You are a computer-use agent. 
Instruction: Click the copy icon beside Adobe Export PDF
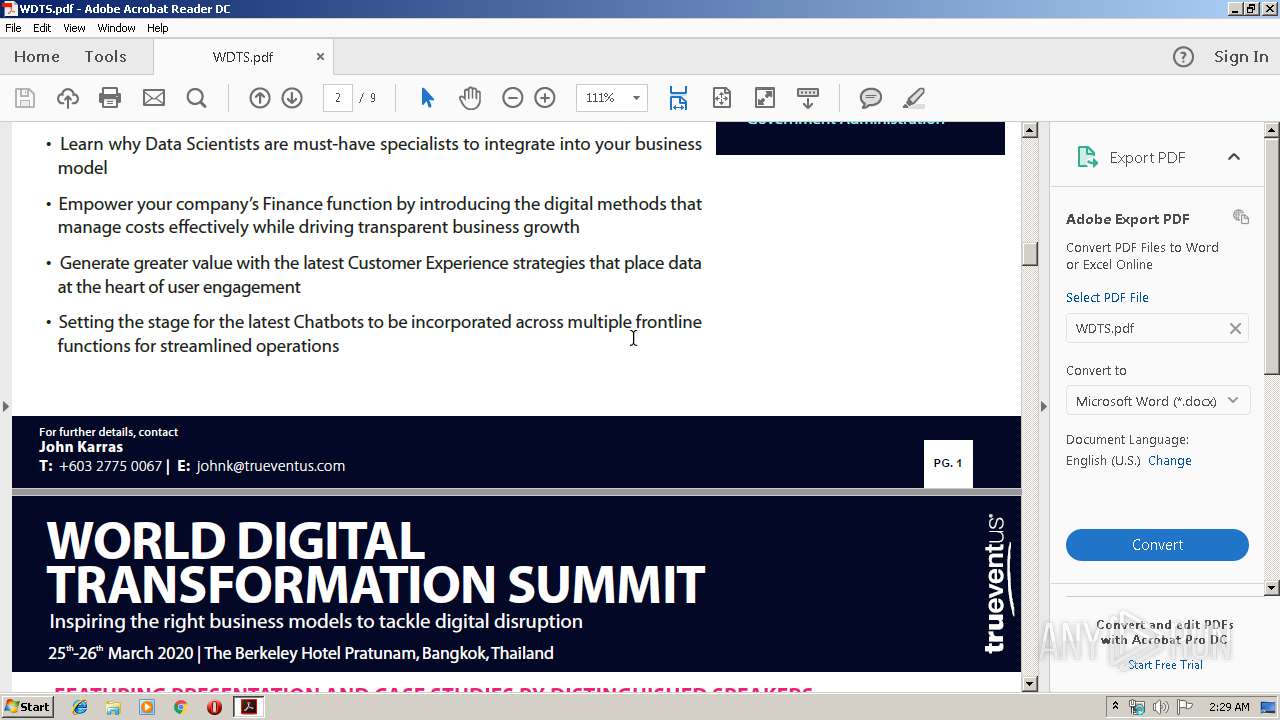(x=1241, y=217)
